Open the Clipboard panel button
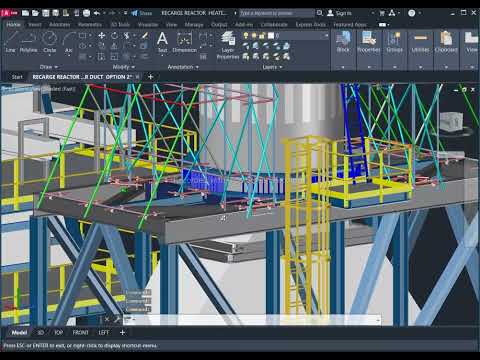The height and width of the screenshot is (360, 480). tap(446, 42)
